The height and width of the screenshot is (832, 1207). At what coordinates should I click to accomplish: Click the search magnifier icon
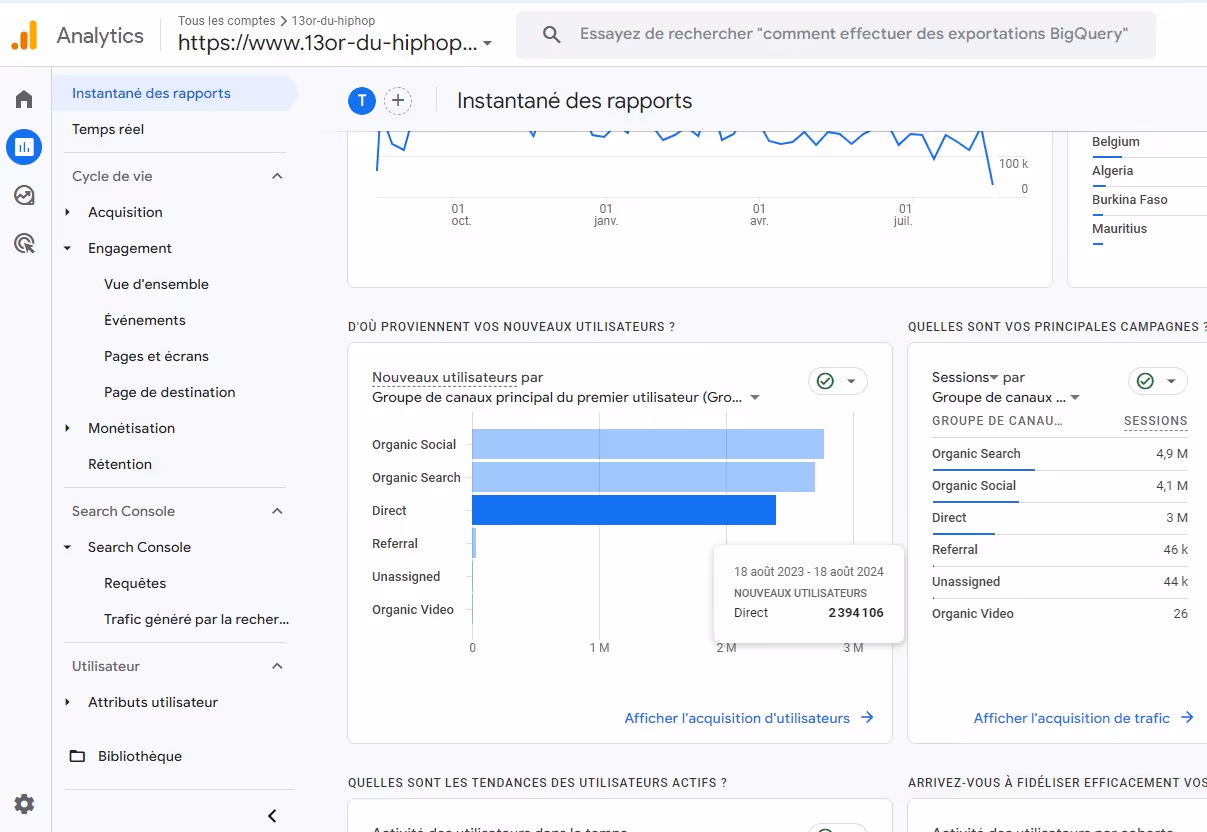[551, 35]
